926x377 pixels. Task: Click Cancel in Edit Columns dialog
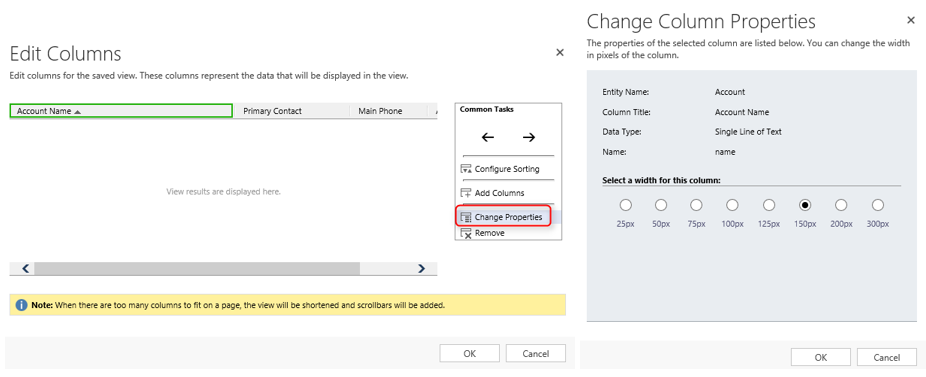tap(536, 354)
